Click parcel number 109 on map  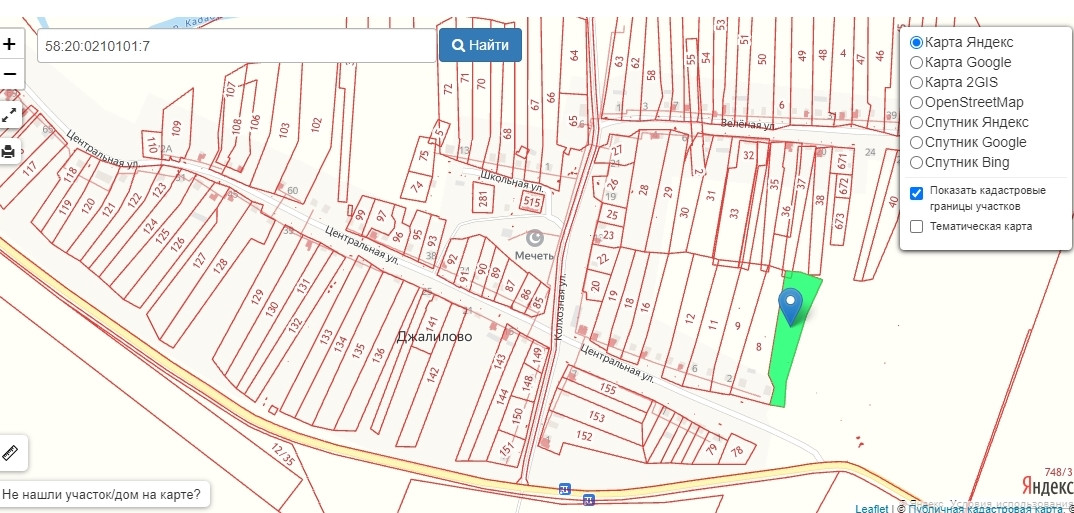pyautogui.click(x=176, y=128)
